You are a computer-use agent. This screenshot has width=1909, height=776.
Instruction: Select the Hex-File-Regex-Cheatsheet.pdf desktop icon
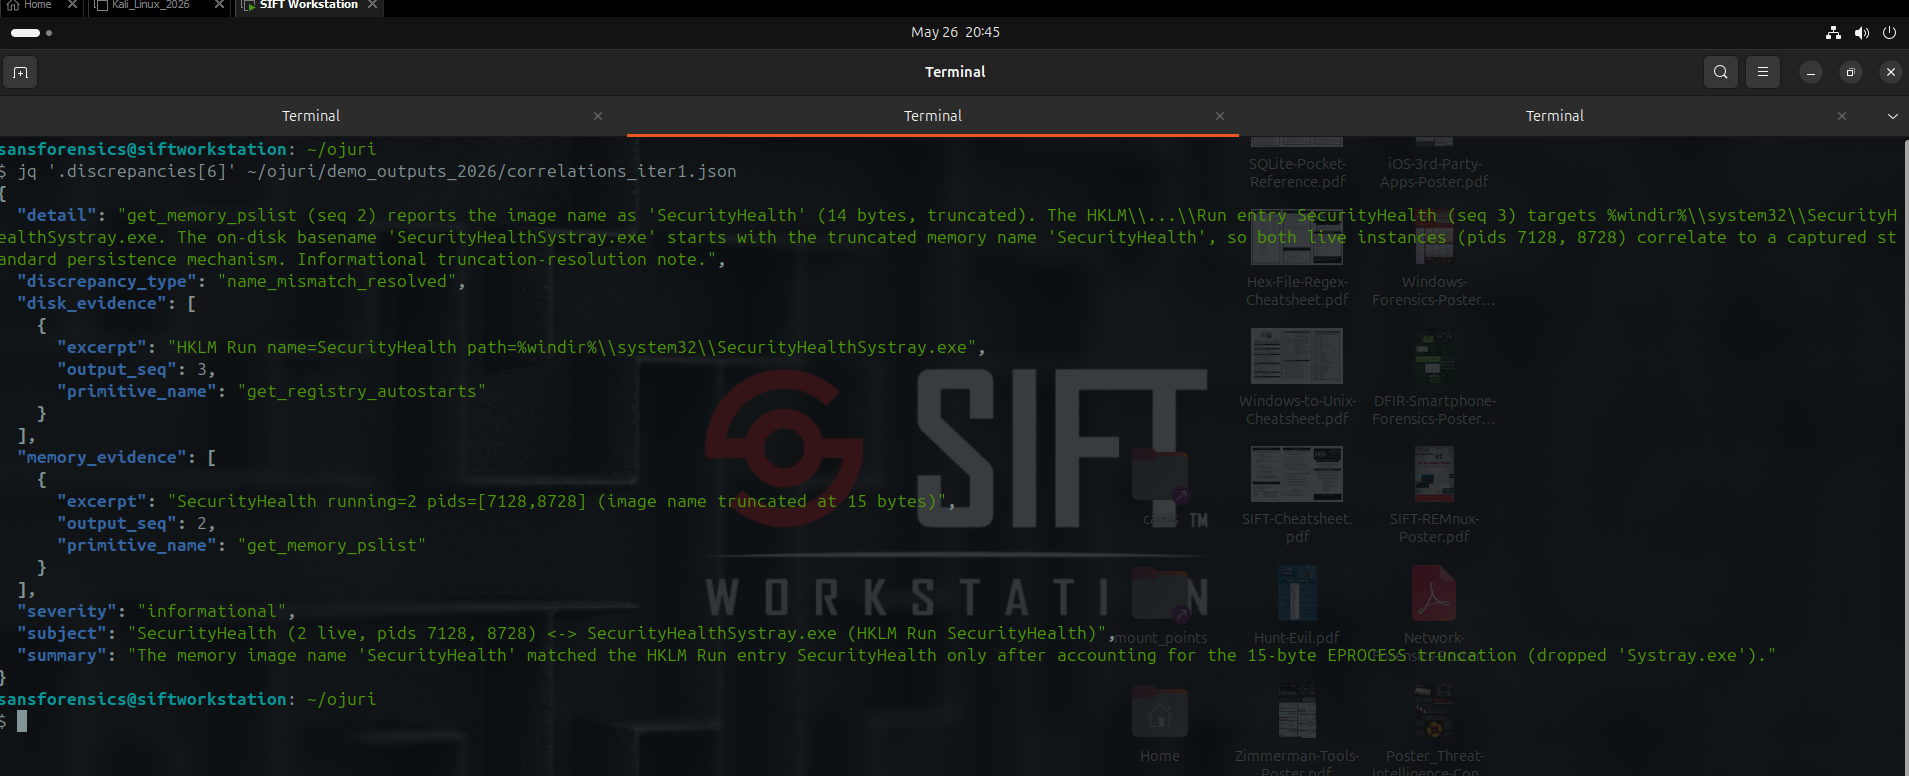click(1297, 260)
